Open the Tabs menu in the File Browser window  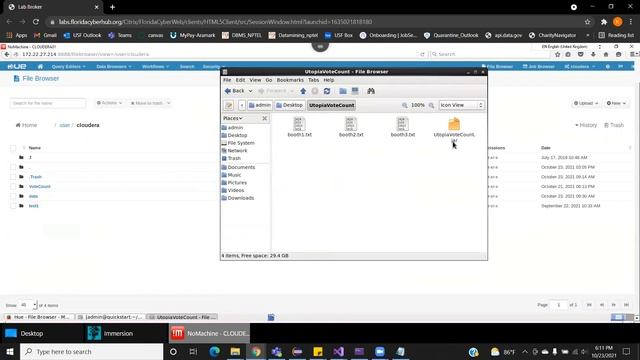(x=313, y=80)
